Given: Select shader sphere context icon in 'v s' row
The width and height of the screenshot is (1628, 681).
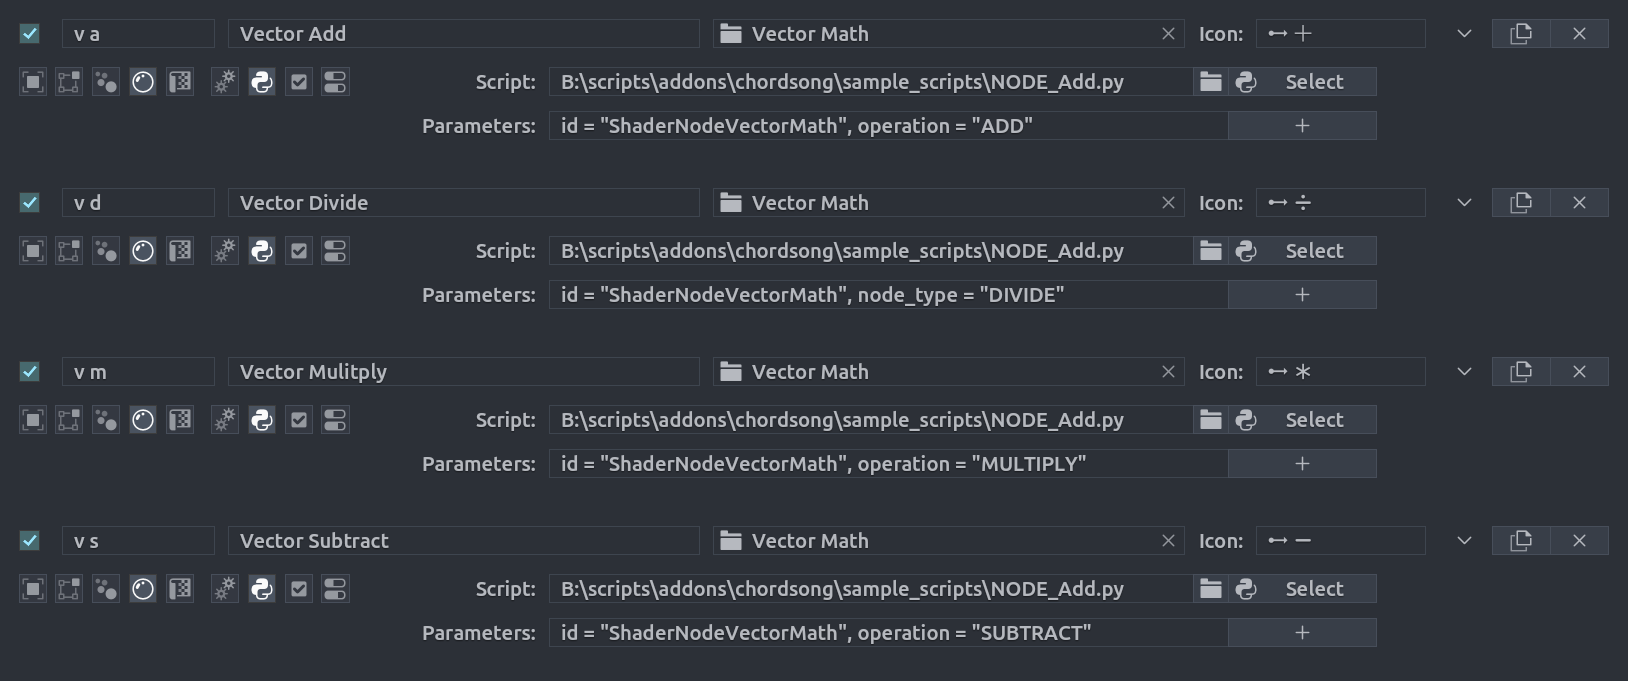Looking at the screenshot, I should click(x=143, y=589).
